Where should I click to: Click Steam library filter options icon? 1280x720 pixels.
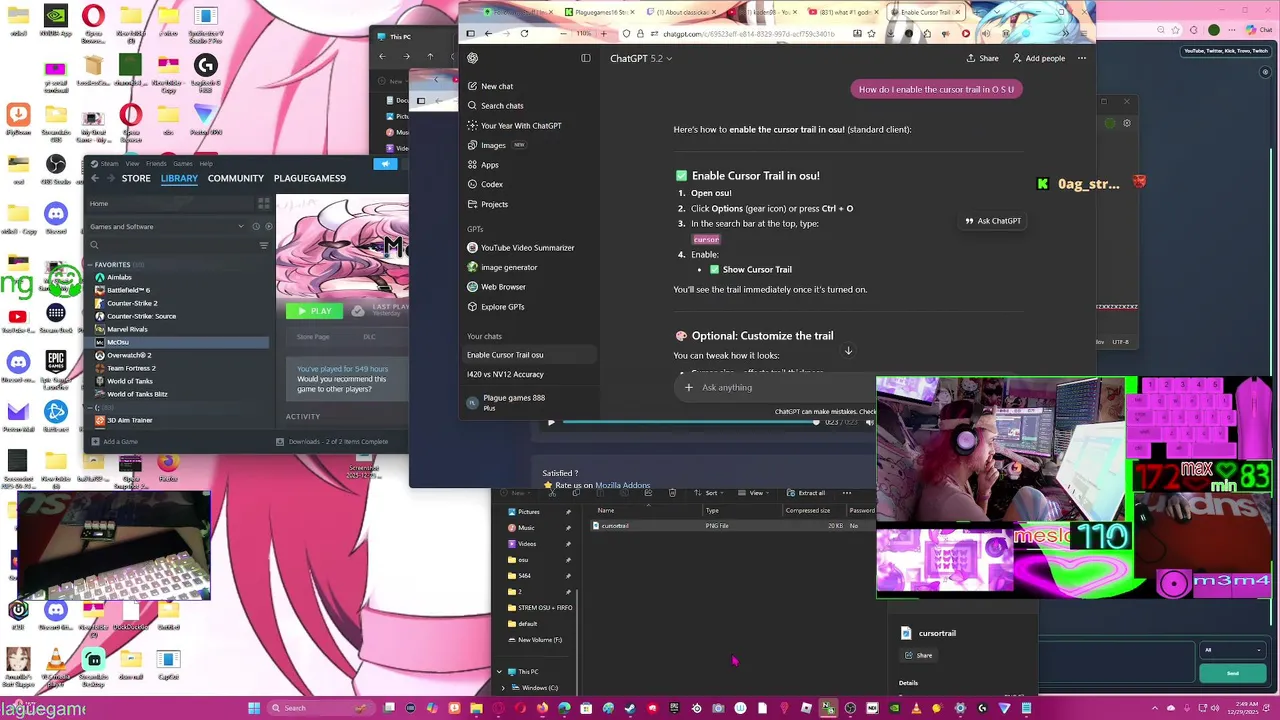click(264, 245)
